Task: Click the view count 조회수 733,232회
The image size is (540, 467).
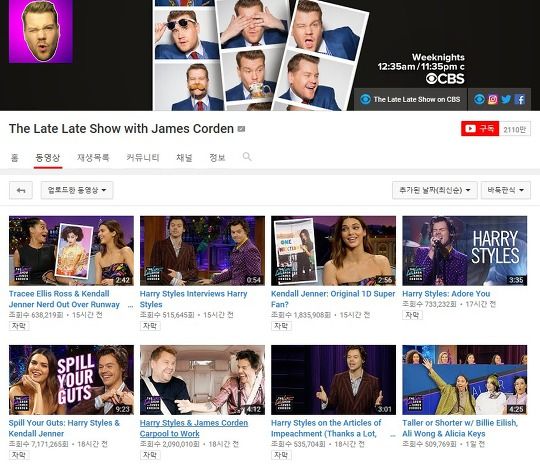Action: (x=429, y=304)
